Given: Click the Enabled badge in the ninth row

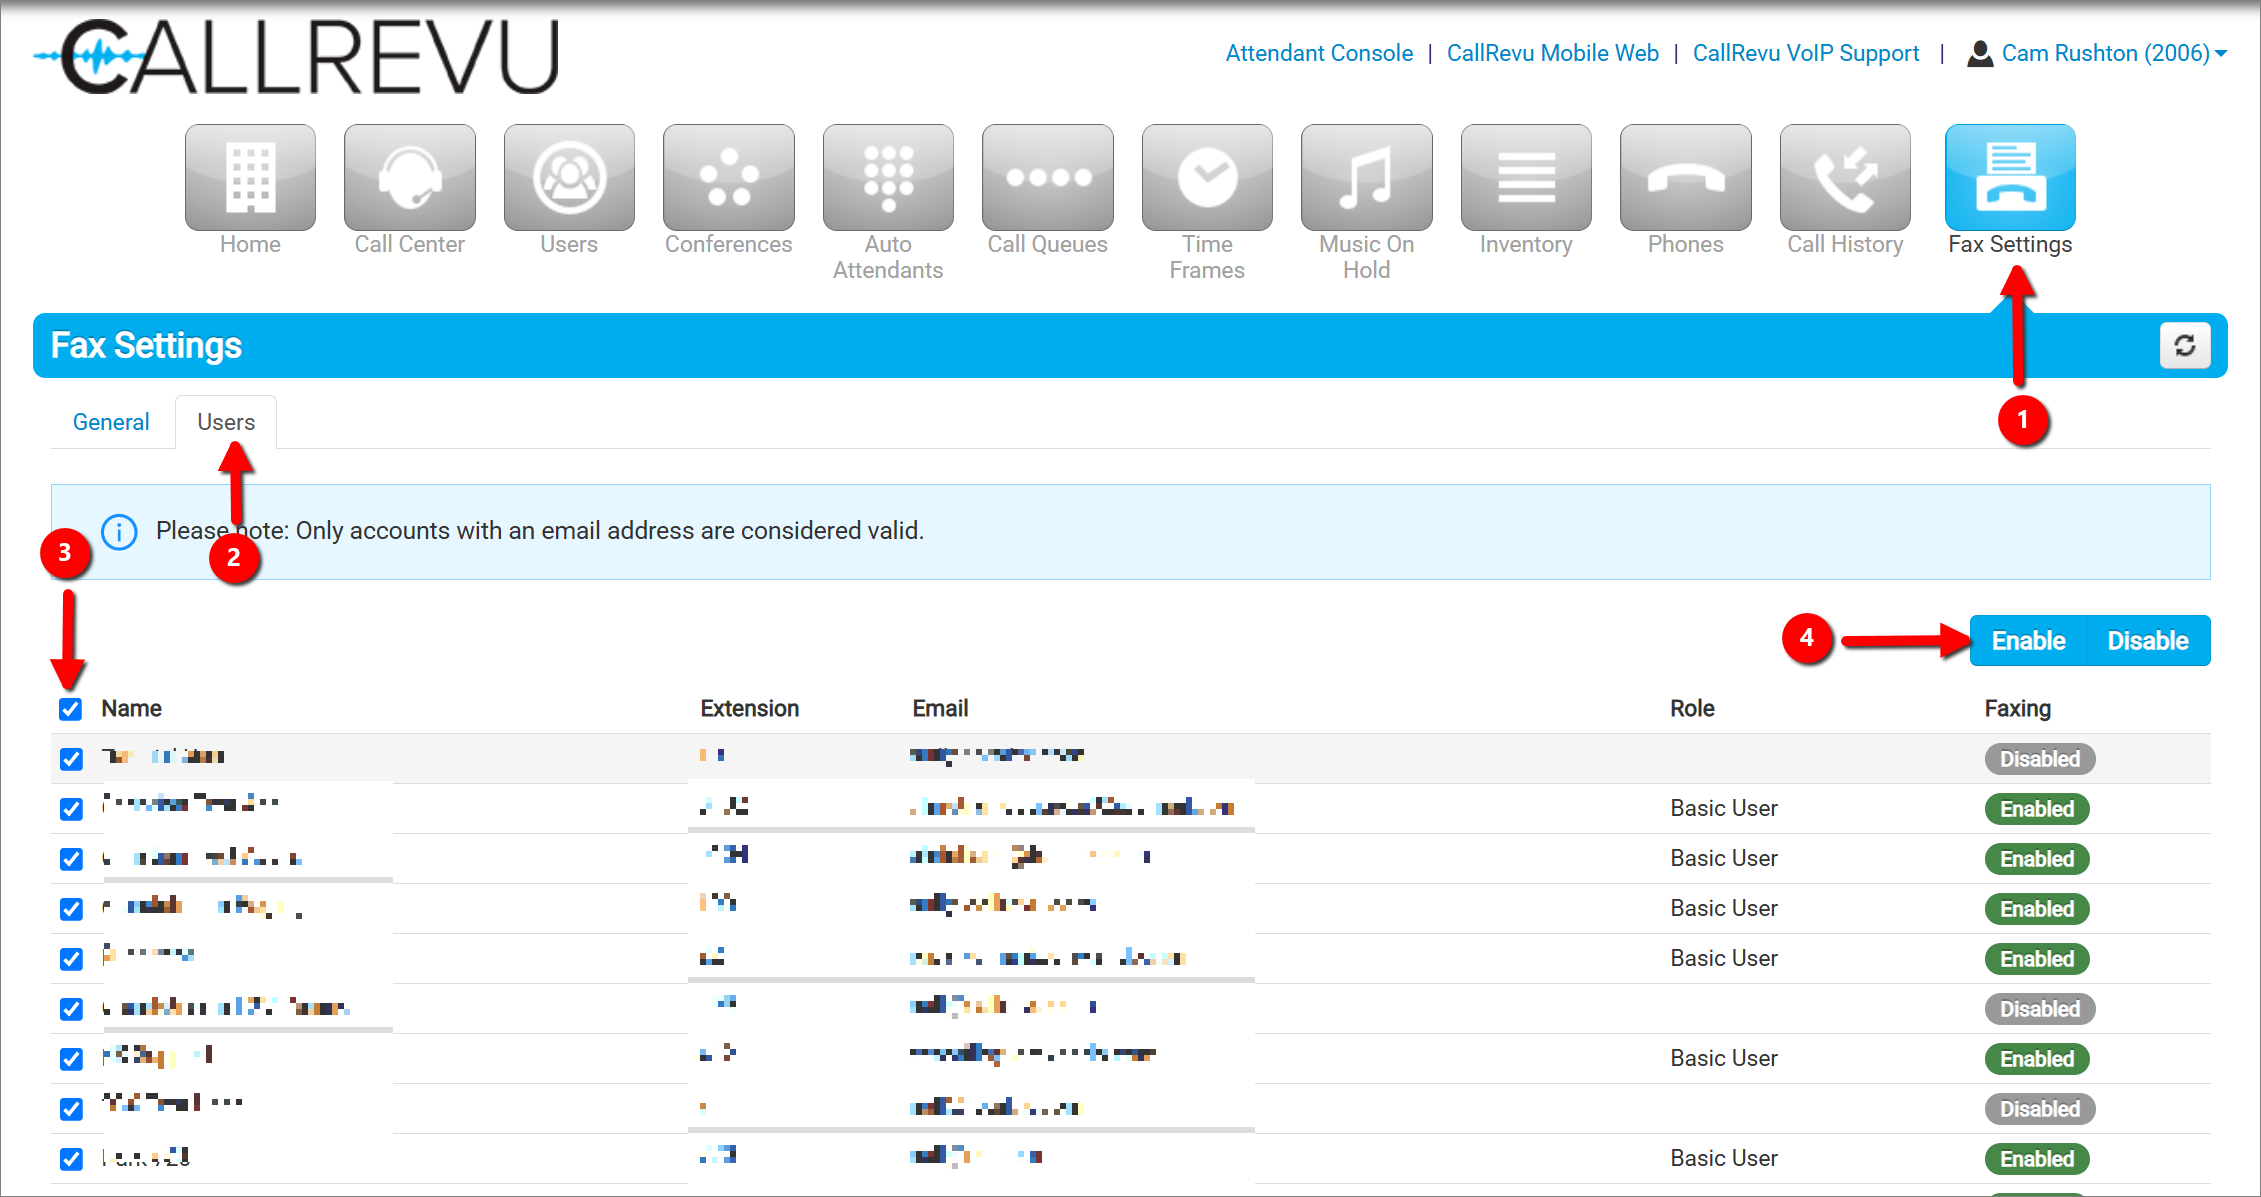Looking at the screenshot, I should (x=2037, y=1159).
